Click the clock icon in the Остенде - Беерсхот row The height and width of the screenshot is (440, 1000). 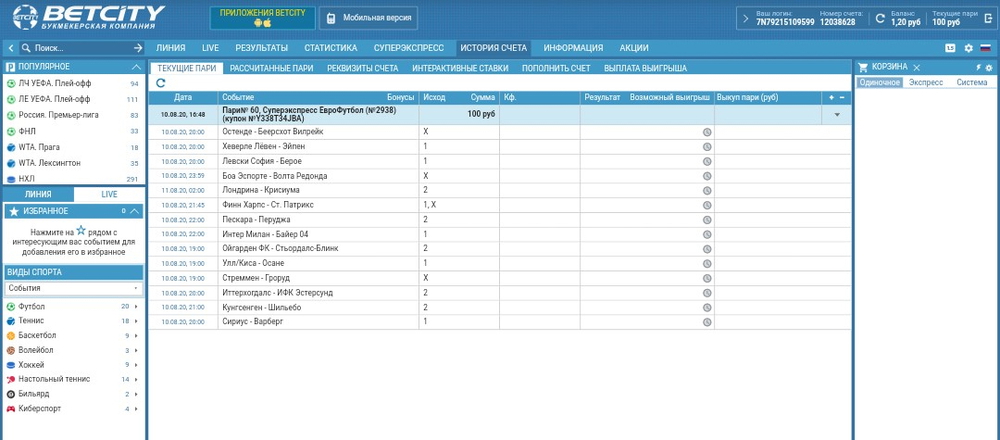point(706,132)
